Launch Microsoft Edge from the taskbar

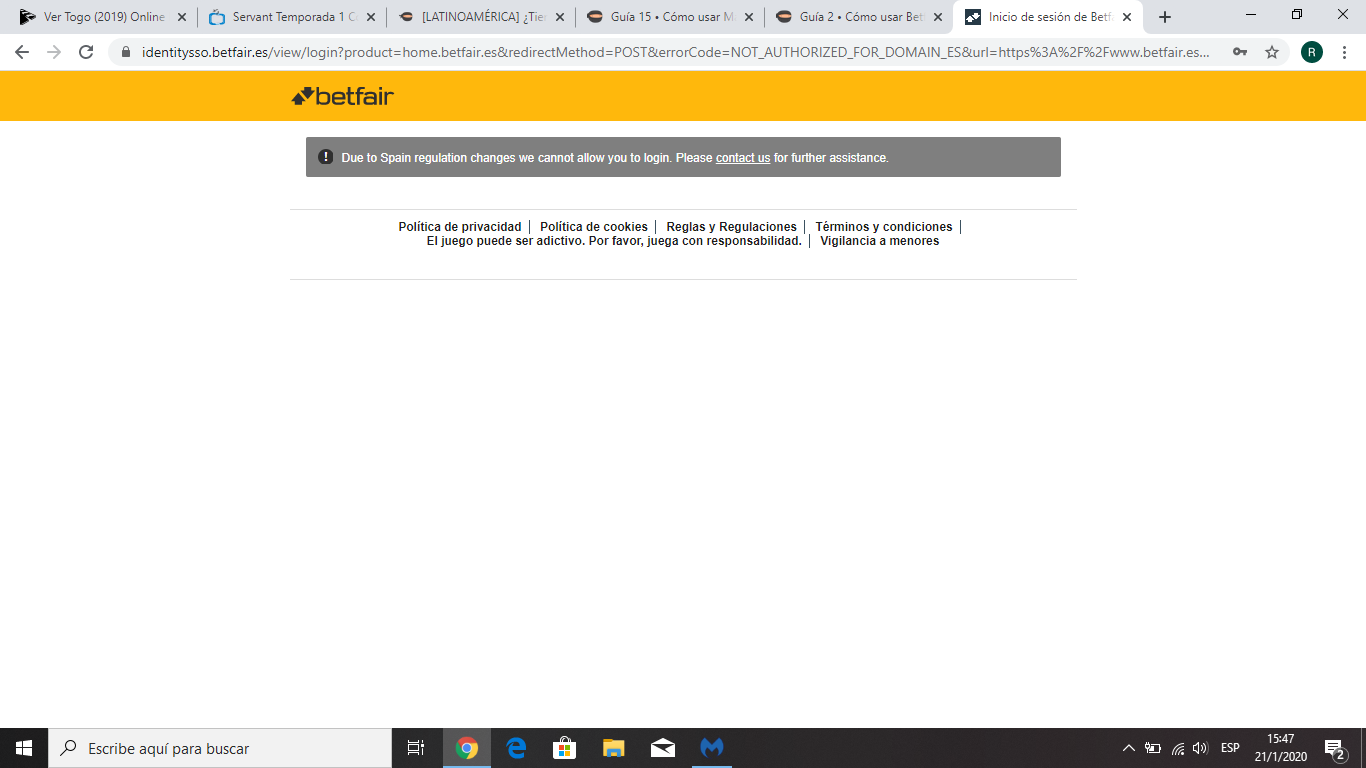click(x=516, y=748)
